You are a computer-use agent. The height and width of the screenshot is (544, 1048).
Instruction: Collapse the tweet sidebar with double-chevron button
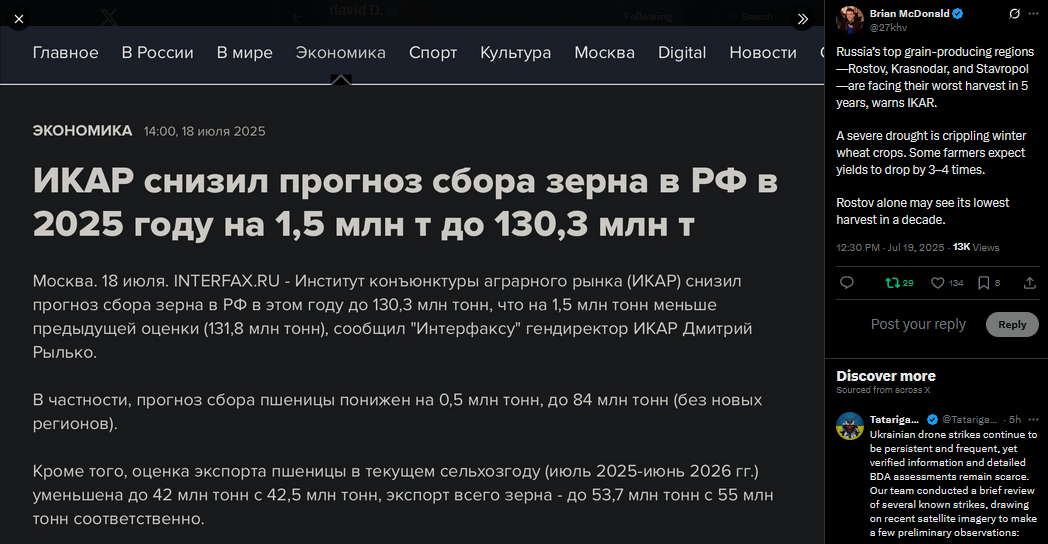[x=803, y=19]
